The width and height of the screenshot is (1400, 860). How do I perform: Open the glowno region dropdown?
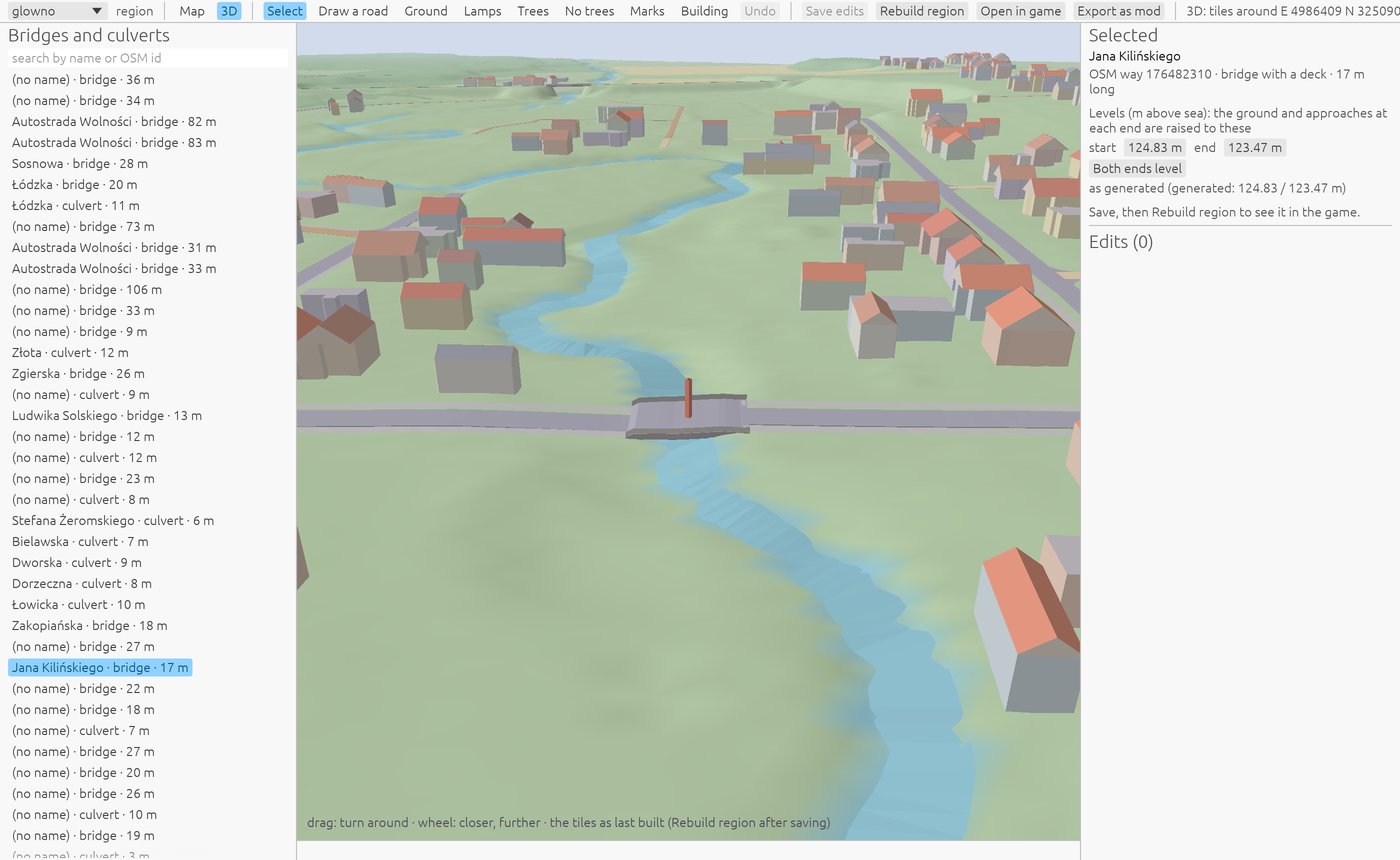[56, 11]
